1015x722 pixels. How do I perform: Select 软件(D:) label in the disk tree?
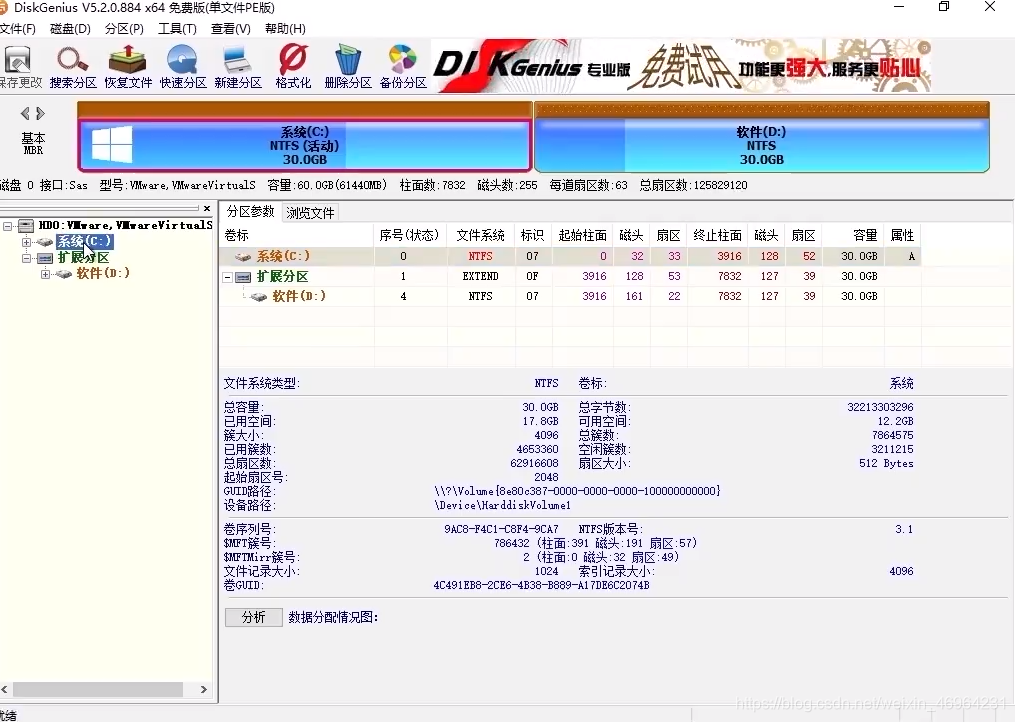(x=102, y=274)
